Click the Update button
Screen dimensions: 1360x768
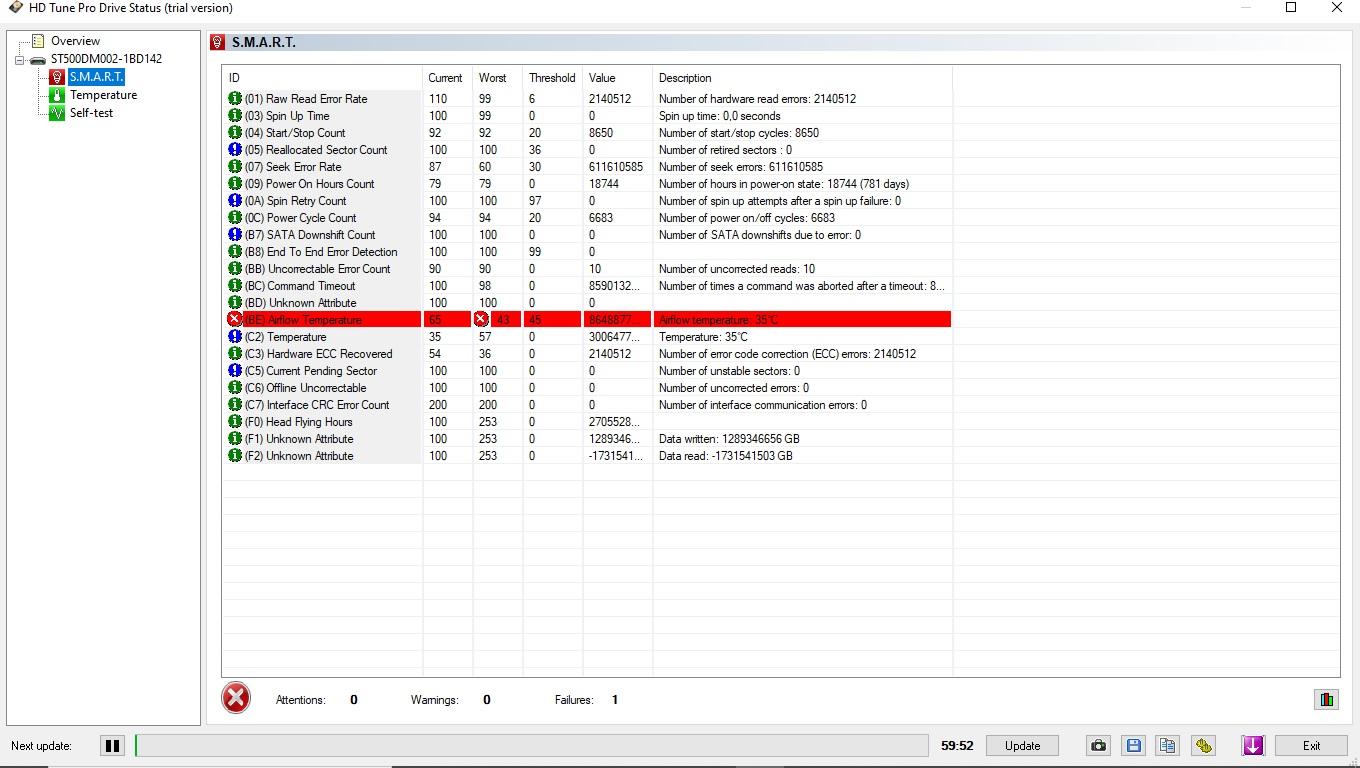coord(1022,746)
